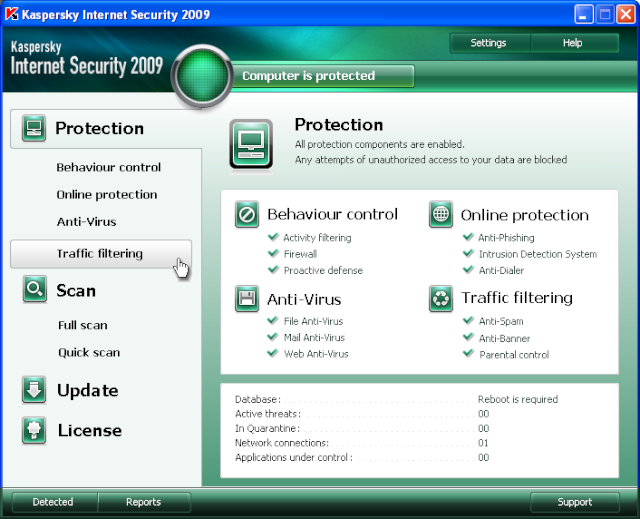The image size is (640, 519).
Task: Click the Anti-Dialer label
Action: pyautogui.click(x=501, y=270)
